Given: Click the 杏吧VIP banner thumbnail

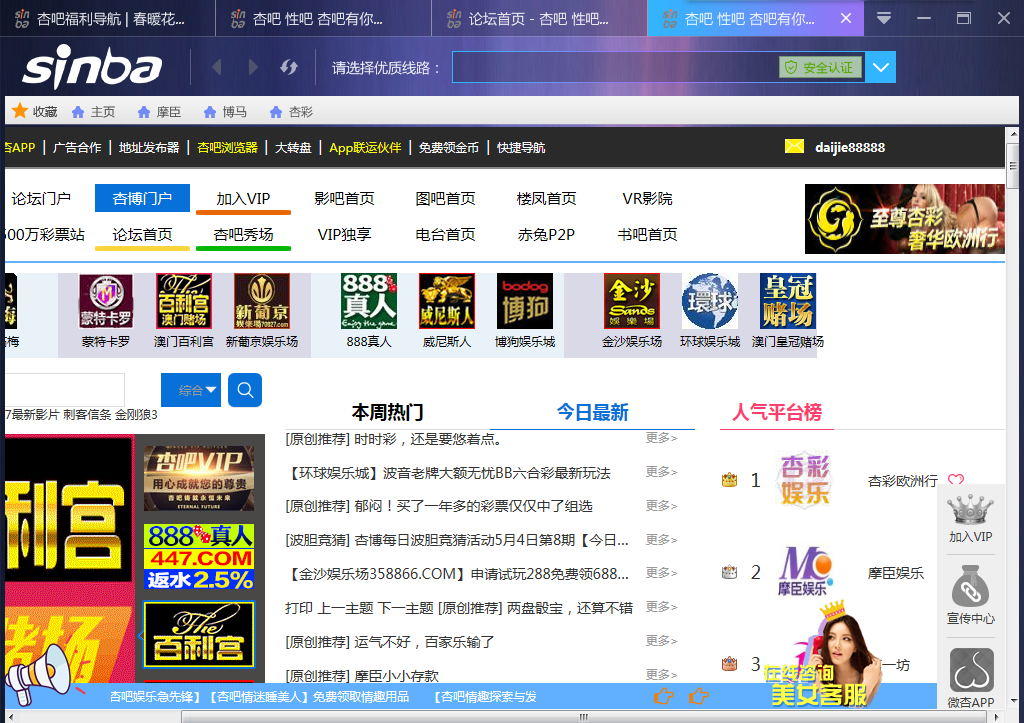Looking at the screenshot, I should [x=199, y=478].
